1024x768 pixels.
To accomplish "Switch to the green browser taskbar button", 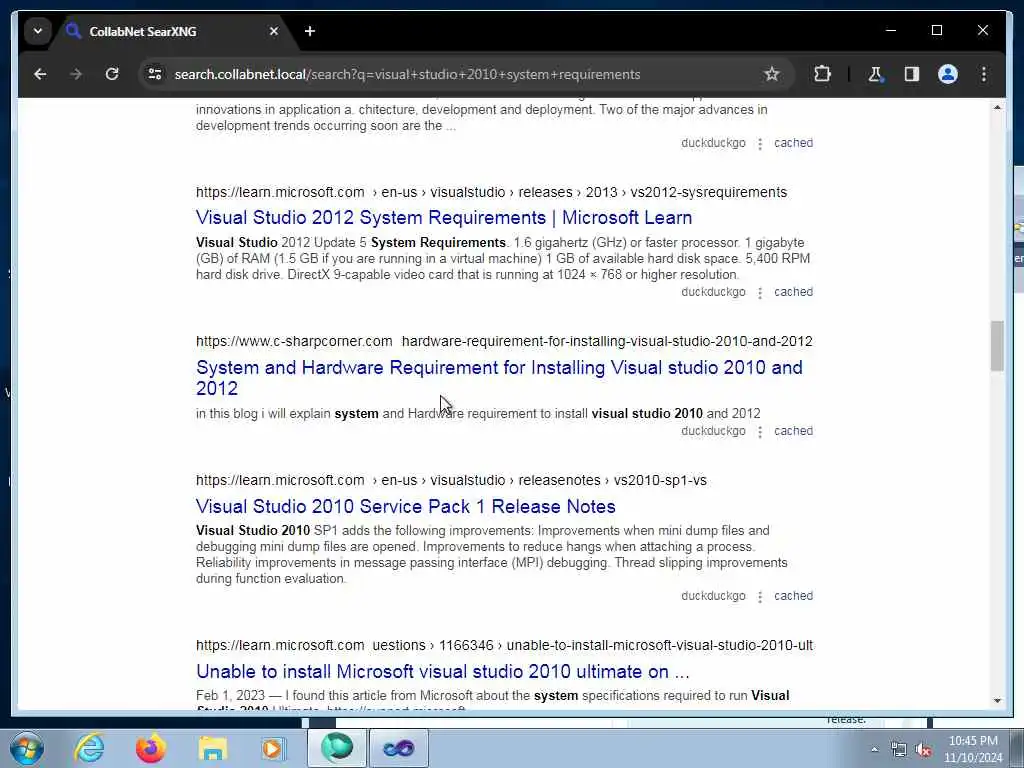I will 337,748.
